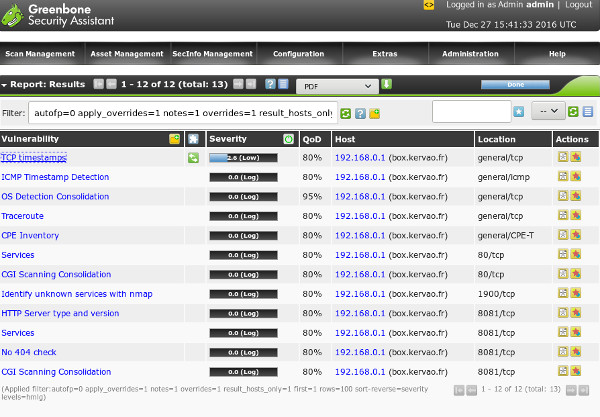The width and height of the screenshot is (600, 417).
Task: Sort results by the Severity column header
Action: [x=228, y=139]
